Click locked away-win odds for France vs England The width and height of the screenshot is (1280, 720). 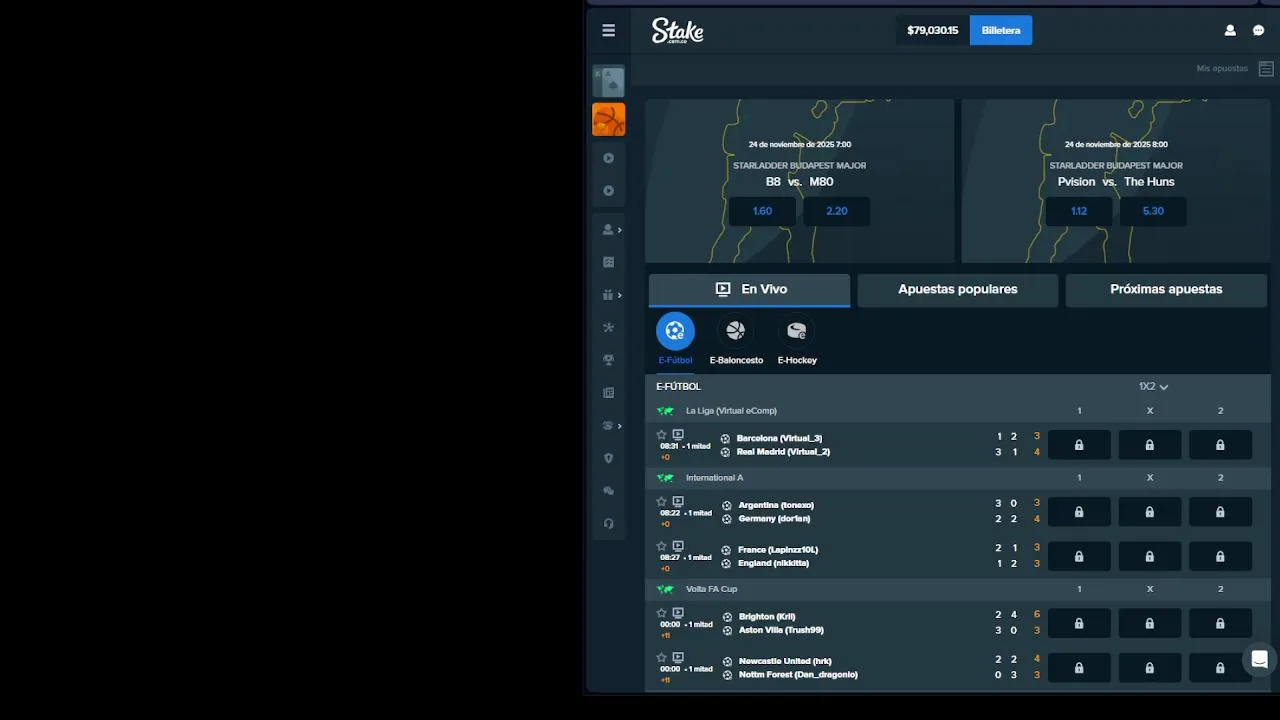pyautogui.click(x=1220, y=556)
